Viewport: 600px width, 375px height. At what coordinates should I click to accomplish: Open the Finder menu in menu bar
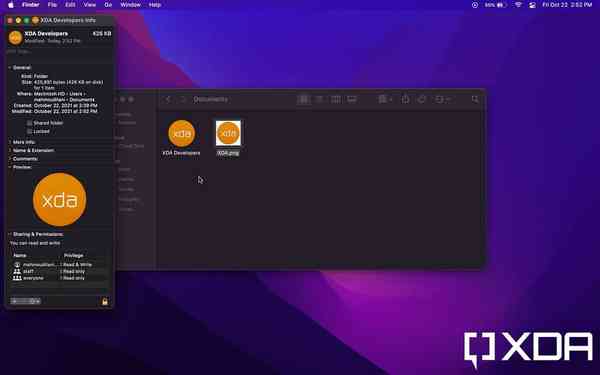click(x=31, y=5)
